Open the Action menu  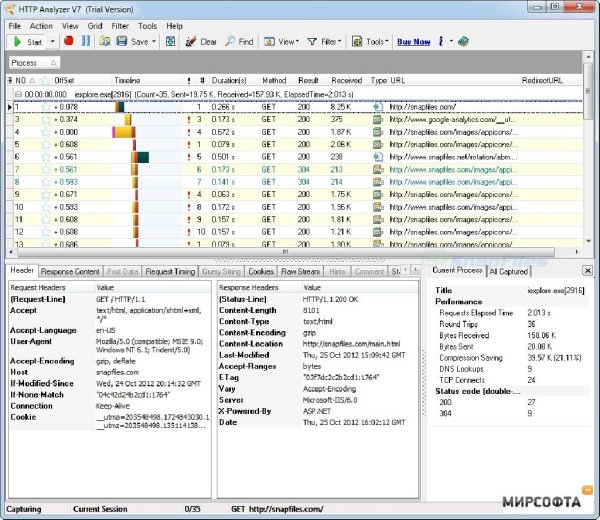coord(41,26)
